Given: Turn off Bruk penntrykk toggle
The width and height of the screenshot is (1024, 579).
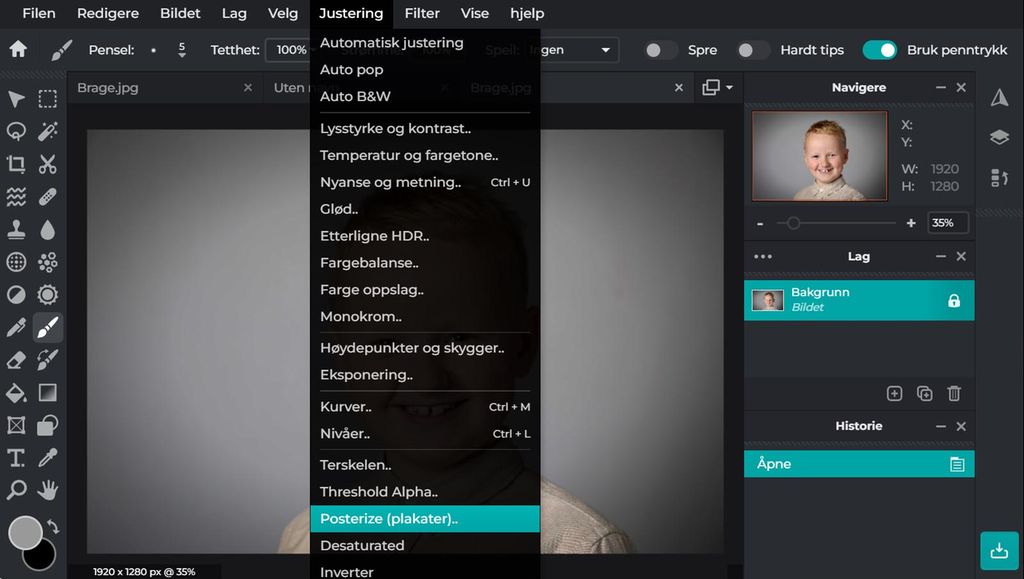Looking at the screenshot, I should pyautogui.click(x=880, y=50).
